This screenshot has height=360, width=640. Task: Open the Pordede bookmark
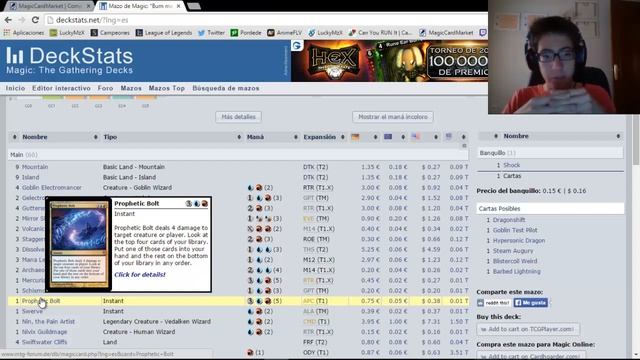point(246,33)
